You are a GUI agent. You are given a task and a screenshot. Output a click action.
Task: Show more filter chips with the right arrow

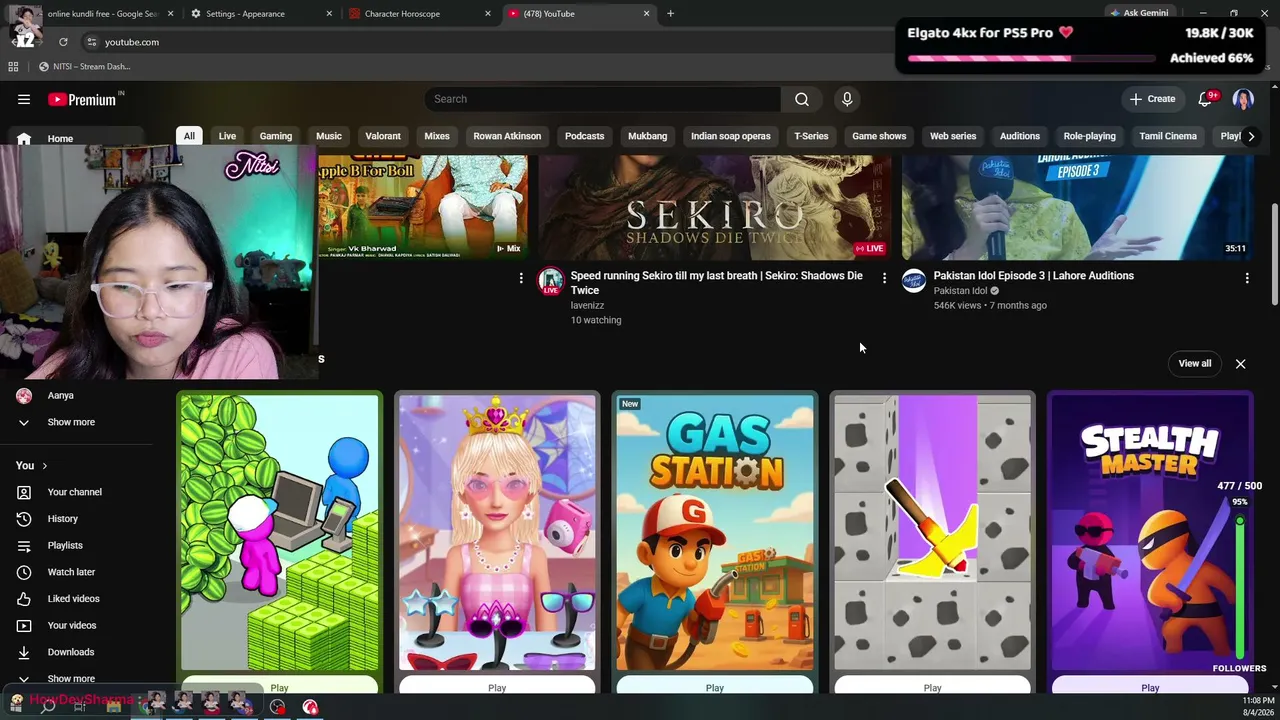click(x=1250, y=136)
